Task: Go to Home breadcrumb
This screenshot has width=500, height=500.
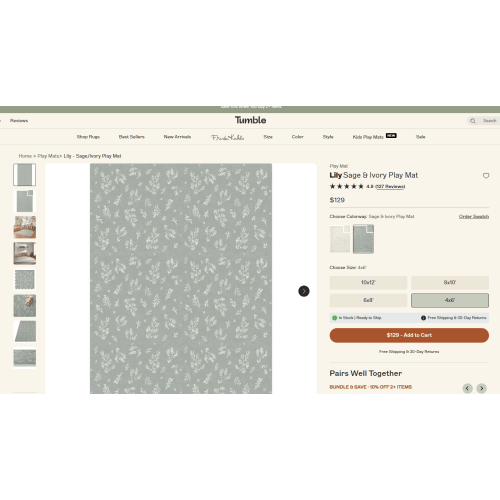Action: (x=25, y=156)
